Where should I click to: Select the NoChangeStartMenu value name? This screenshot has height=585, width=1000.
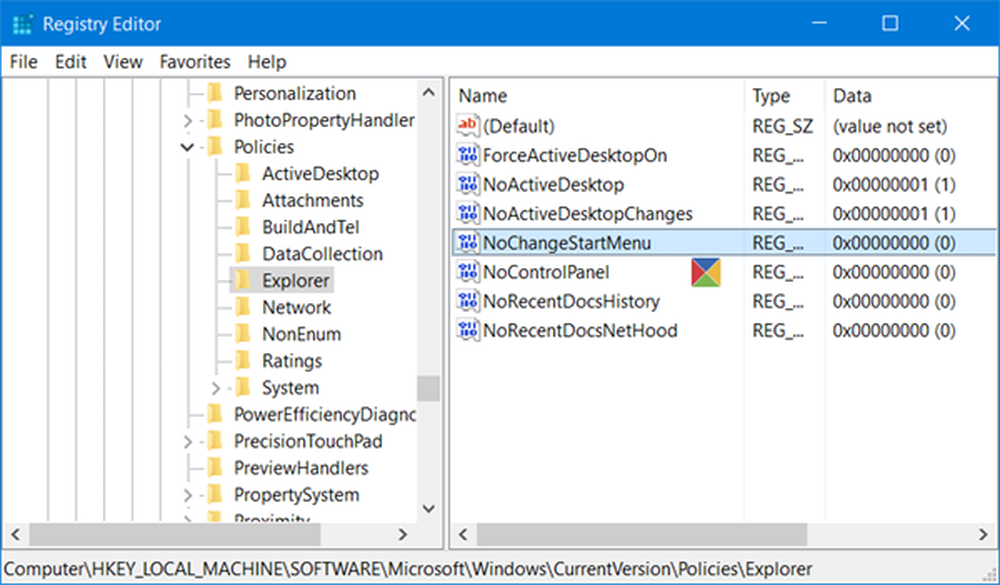567,243
